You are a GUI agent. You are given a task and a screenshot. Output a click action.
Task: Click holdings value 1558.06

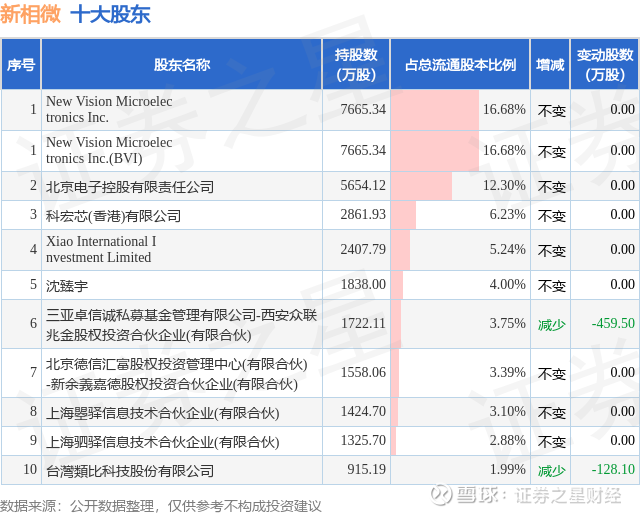[x=363, y=372]
